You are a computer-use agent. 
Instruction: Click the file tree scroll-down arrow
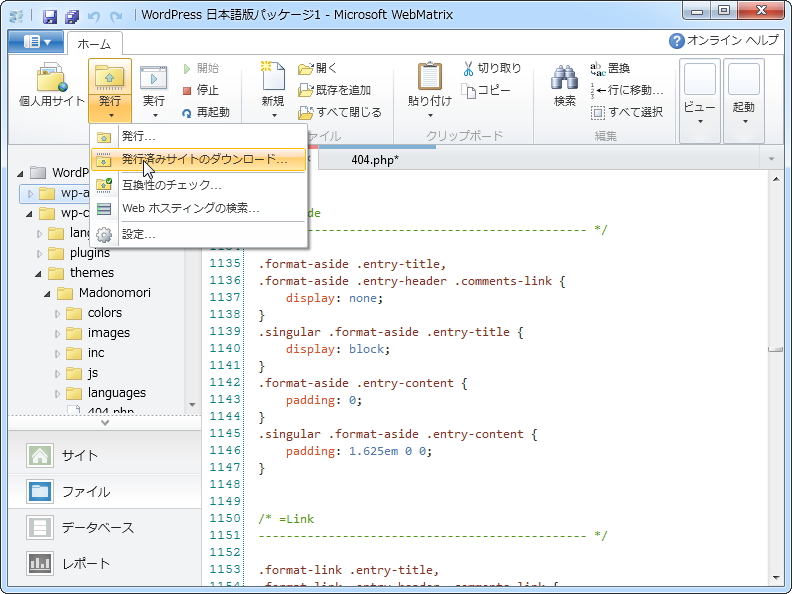(192, 405)
